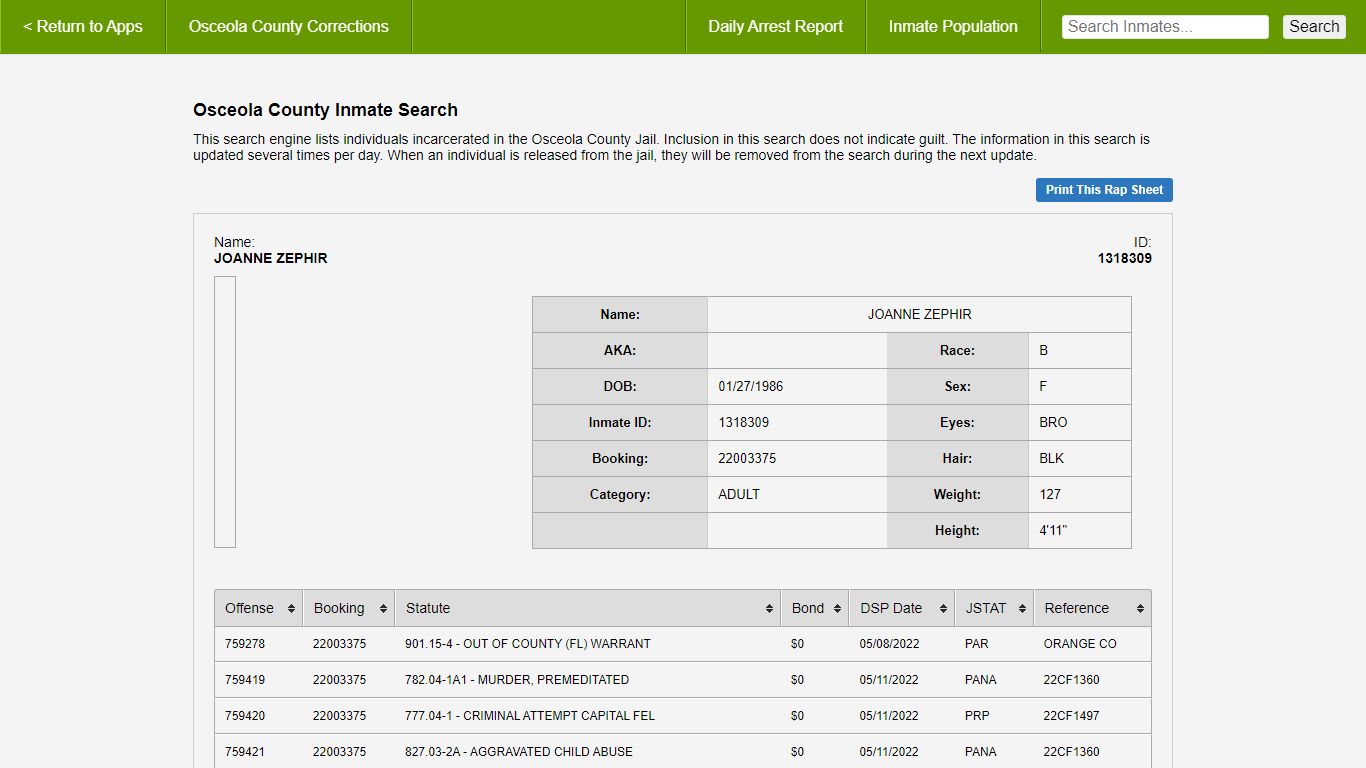Sort table by DSP Date header text
The height and width of the screenshot is (768, 1366).
pyautogui.click(x=890, y=608)
